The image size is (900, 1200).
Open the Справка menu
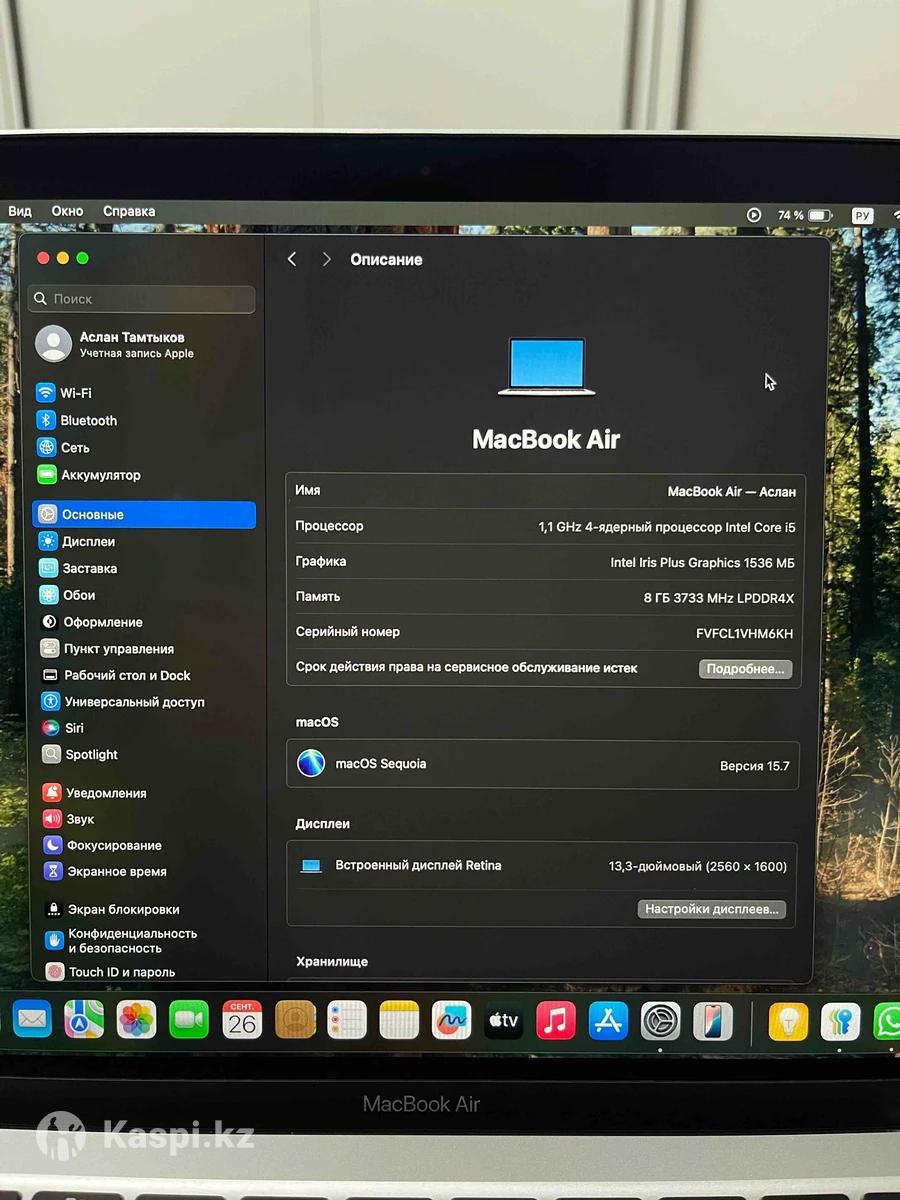pyautogui.click(x=129, y=211)
